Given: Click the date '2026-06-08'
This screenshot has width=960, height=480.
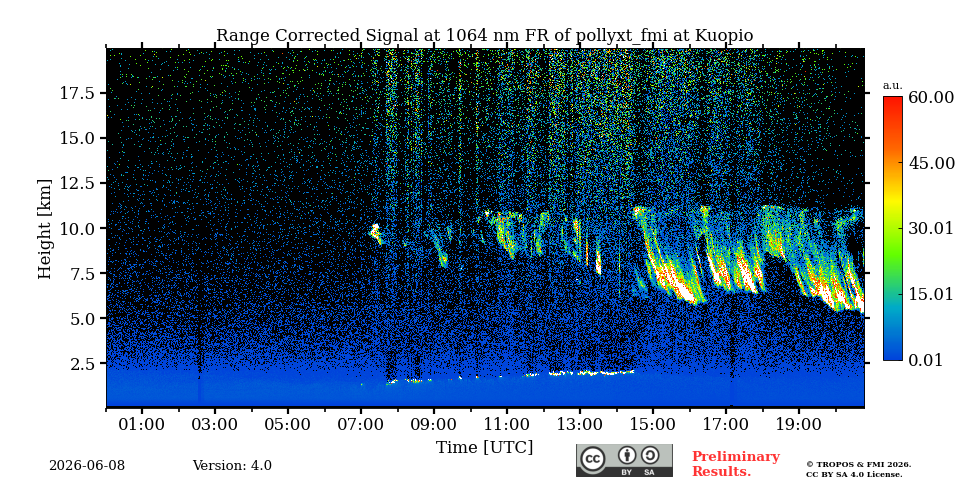Looking at the screenshot, I should tap(87, 466).
